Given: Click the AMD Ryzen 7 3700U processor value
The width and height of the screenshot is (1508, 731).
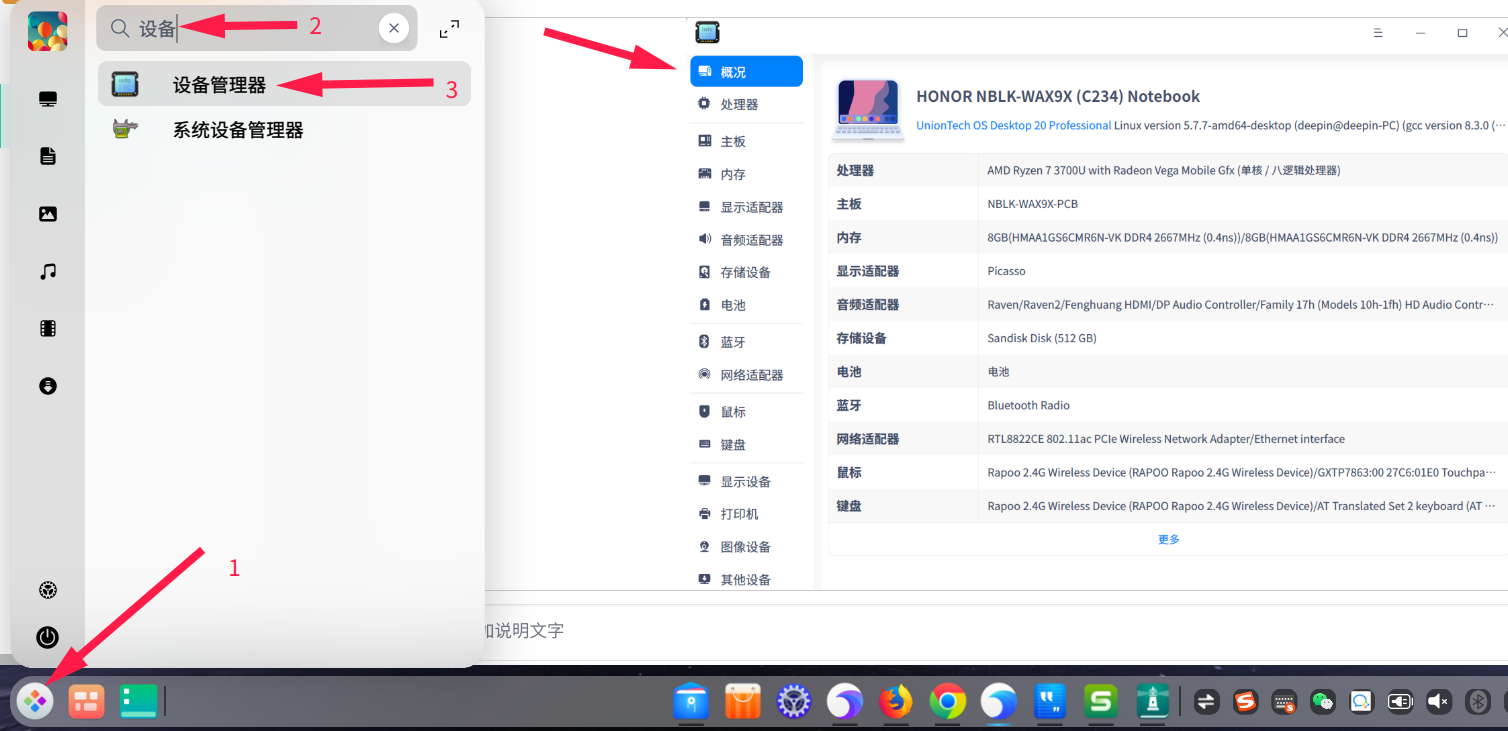Looking at the screenshot, I should click(1163, 170).
